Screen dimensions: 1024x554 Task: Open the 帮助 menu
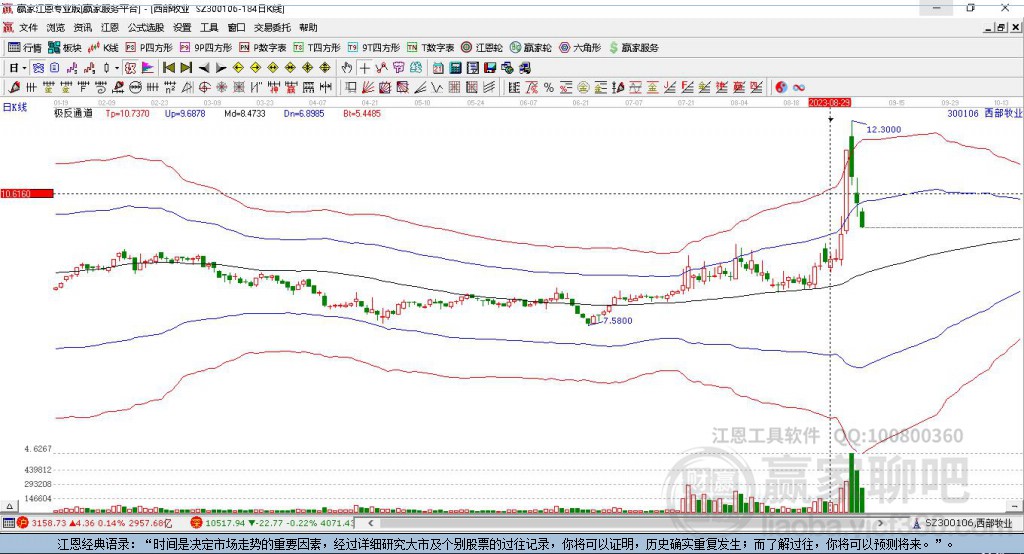[x=308, y=27]
